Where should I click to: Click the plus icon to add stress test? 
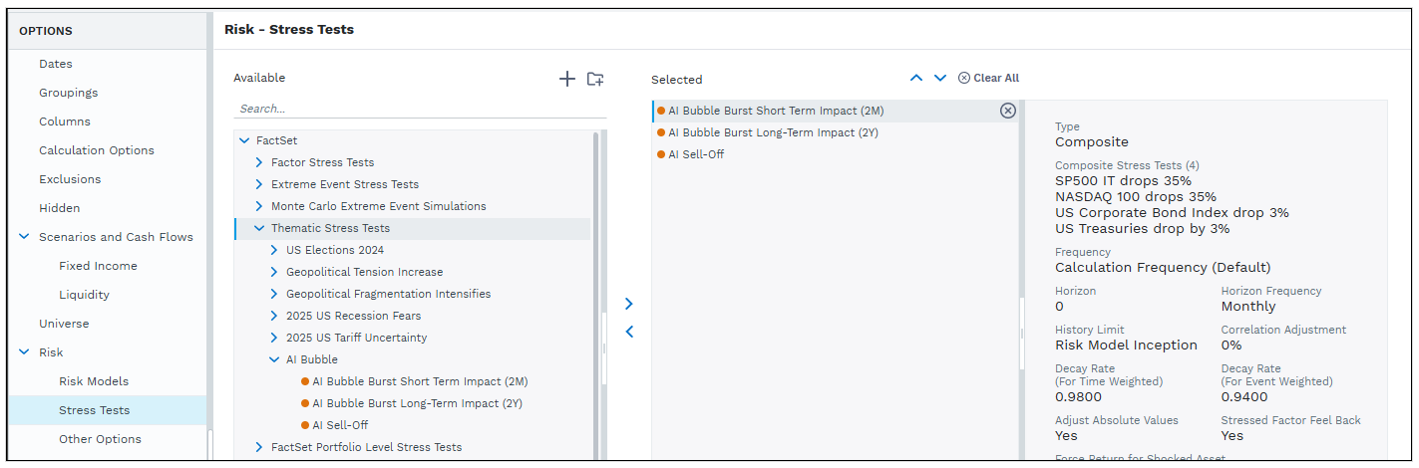tap(567, 79)
